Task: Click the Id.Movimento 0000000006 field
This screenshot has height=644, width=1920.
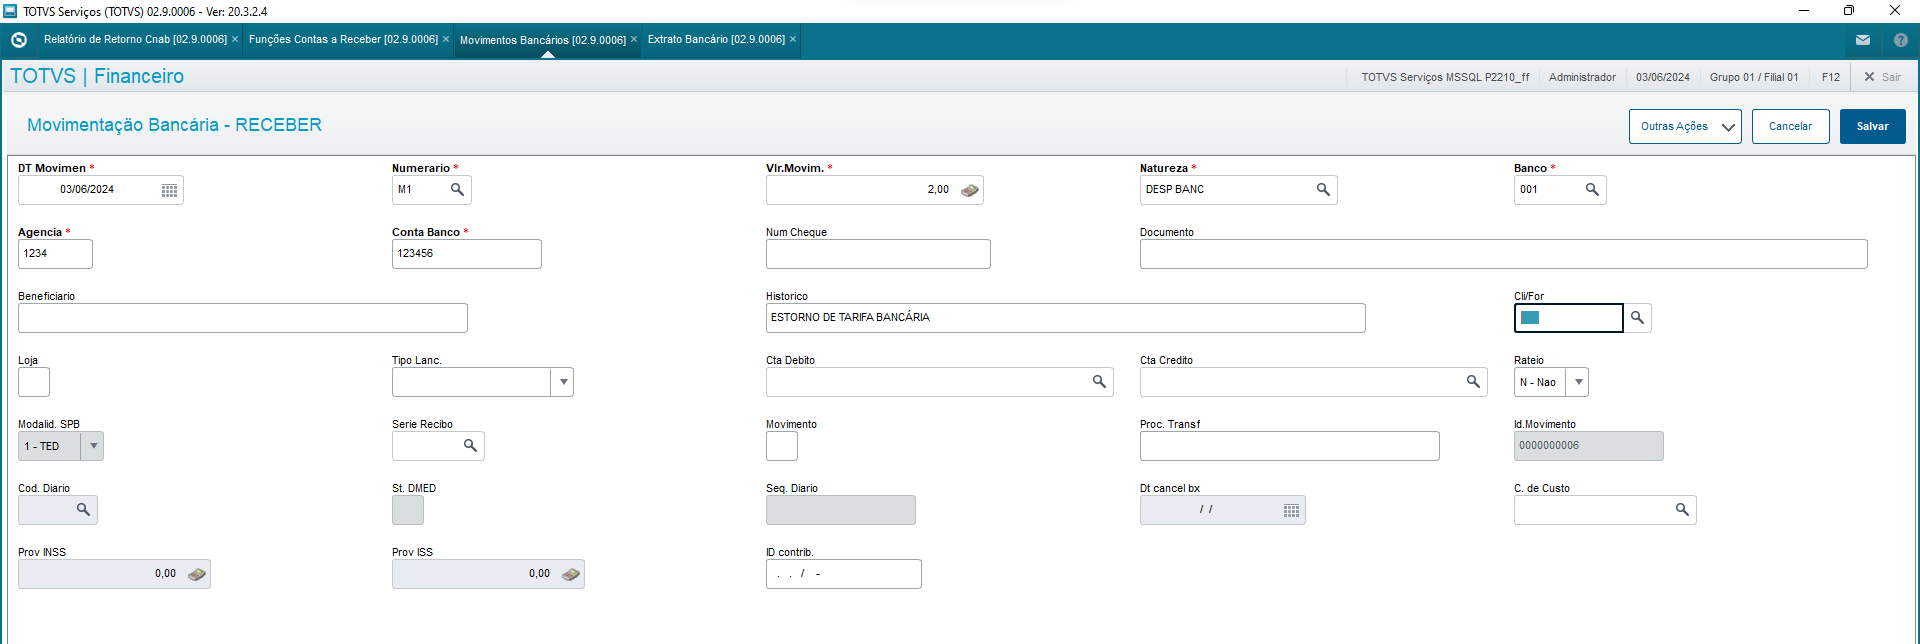Action: (1588, 446)
